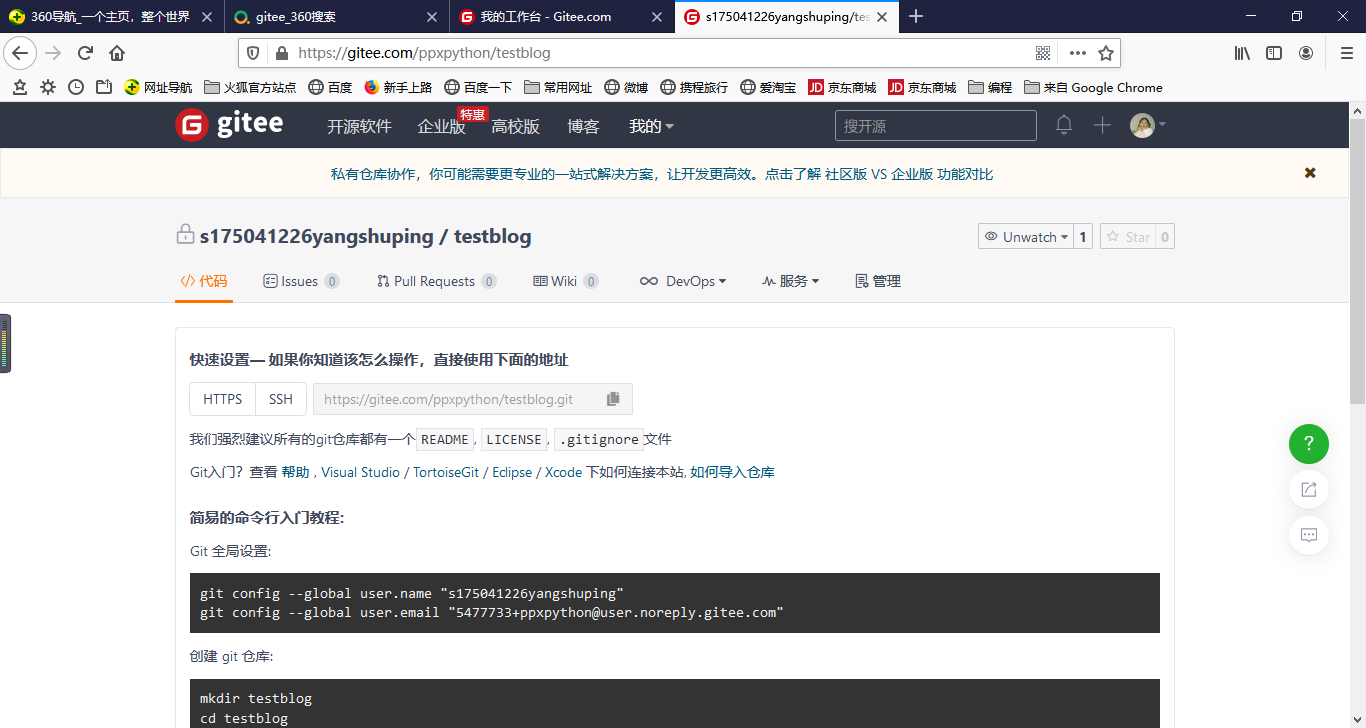Click the plus icon to create new repository
Viewport: 1366px width, 728px height.
[1101, 124]
